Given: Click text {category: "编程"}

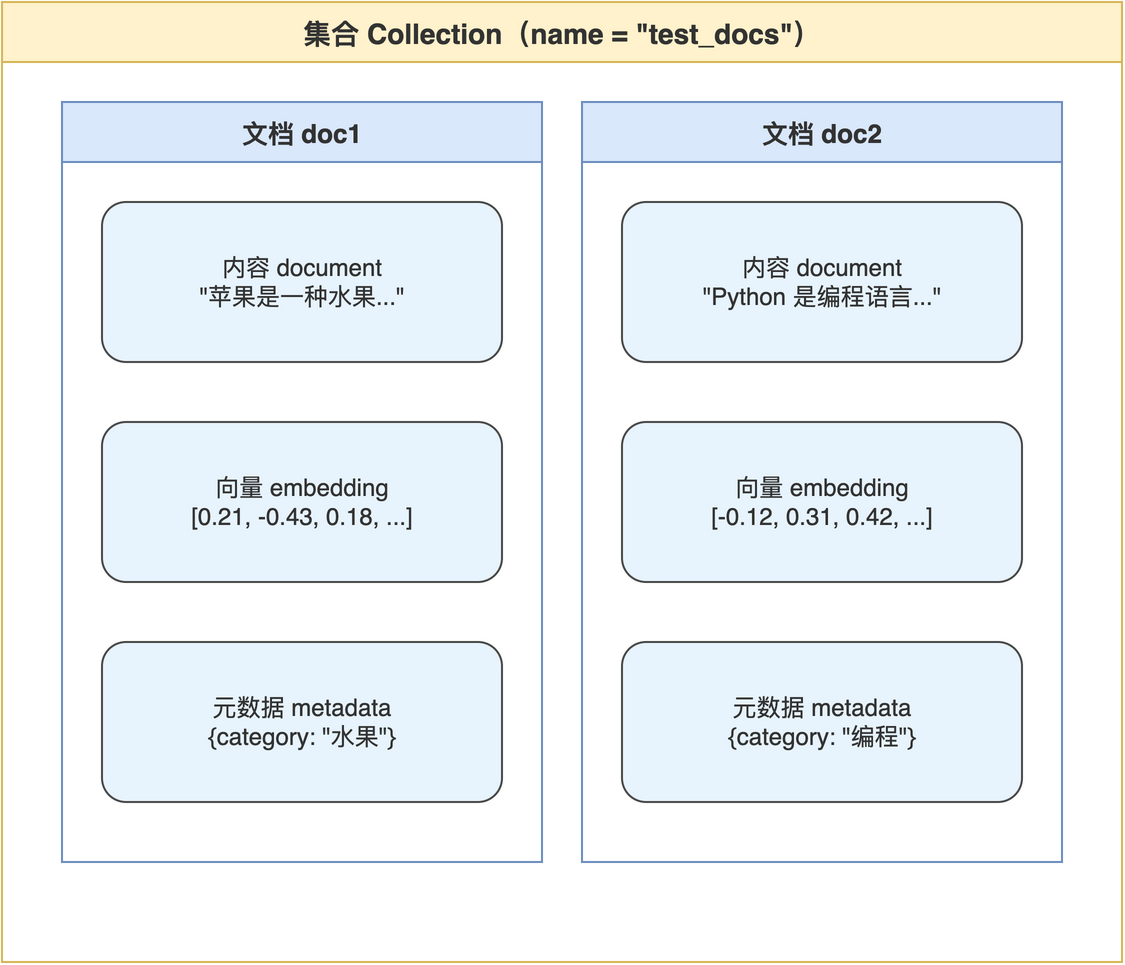Looking at the screenshot, I should (822, 737).
